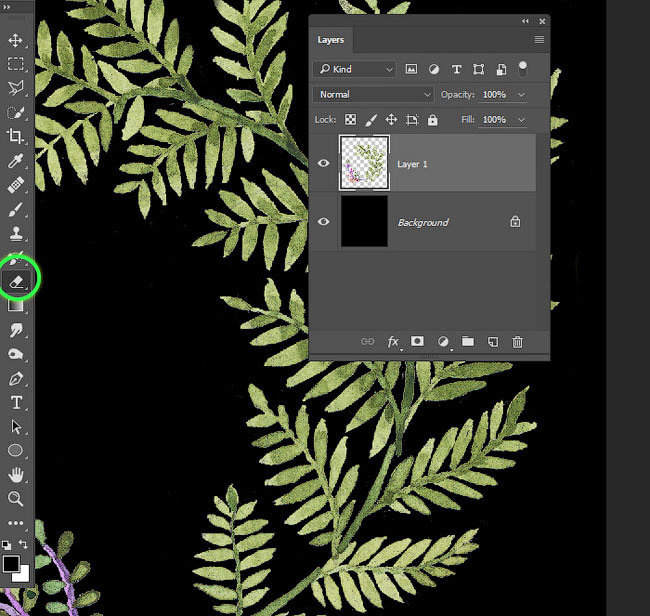This screenshot has width=650, height=616.
Task: Hide the Background layer eye
Action: [323, 222]
